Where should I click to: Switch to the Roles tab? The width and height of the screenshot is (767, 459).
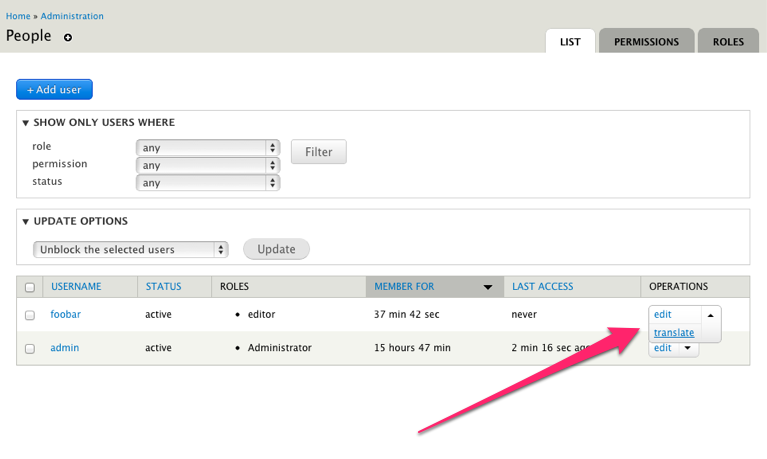click(x=728, y=42)
